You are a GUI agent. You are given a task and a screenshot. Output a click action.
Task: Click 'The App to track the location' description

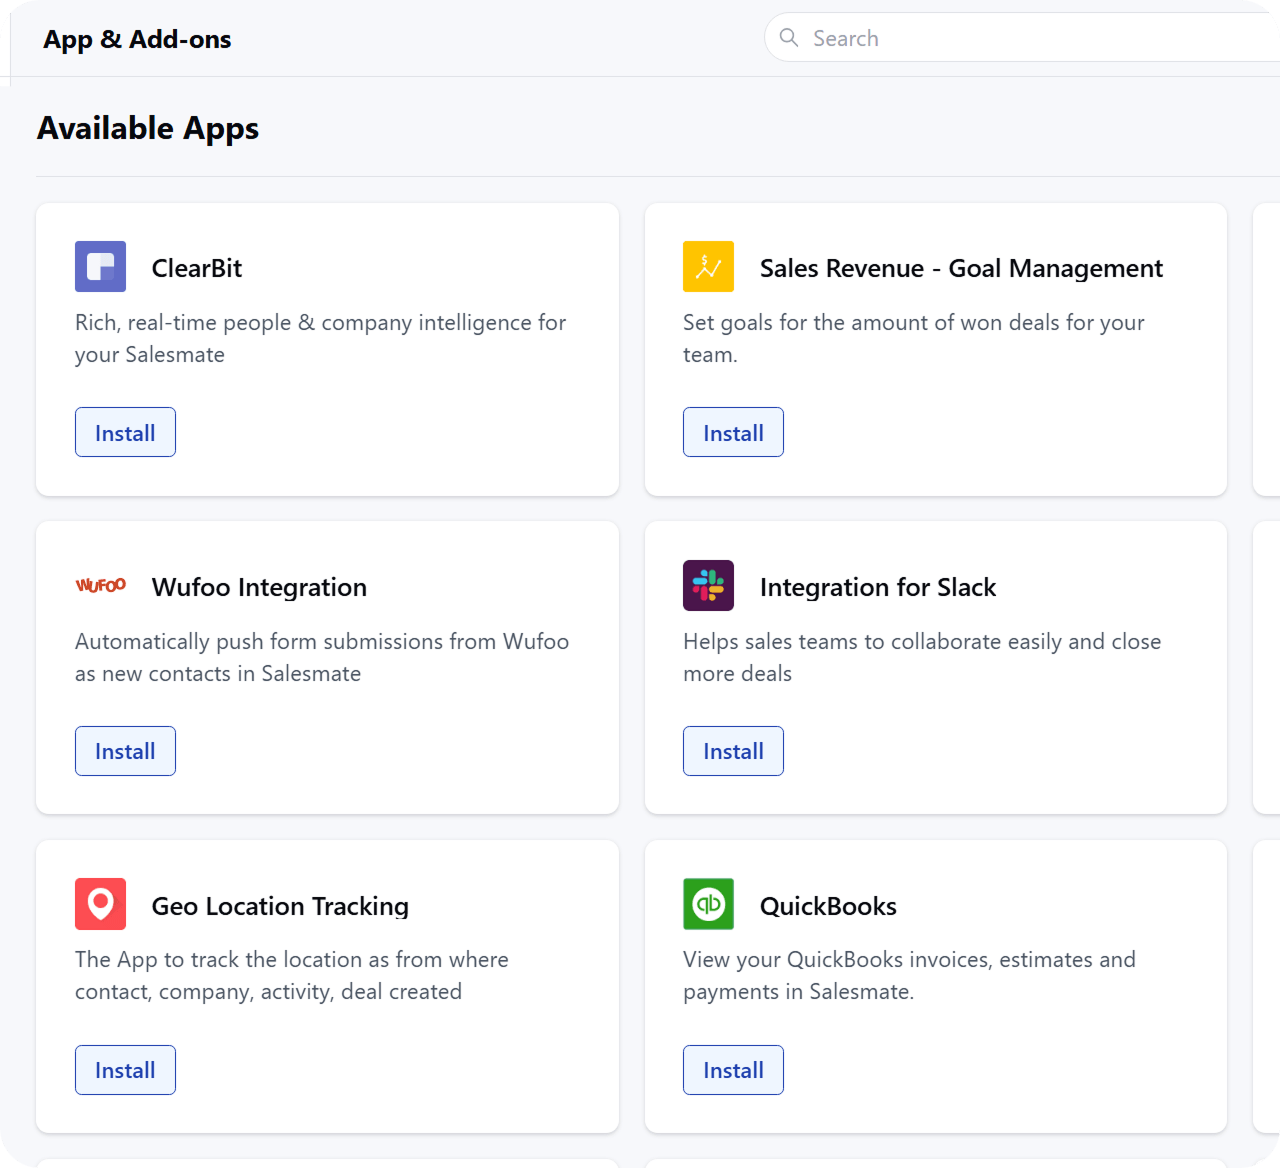[x=292, y=975]
